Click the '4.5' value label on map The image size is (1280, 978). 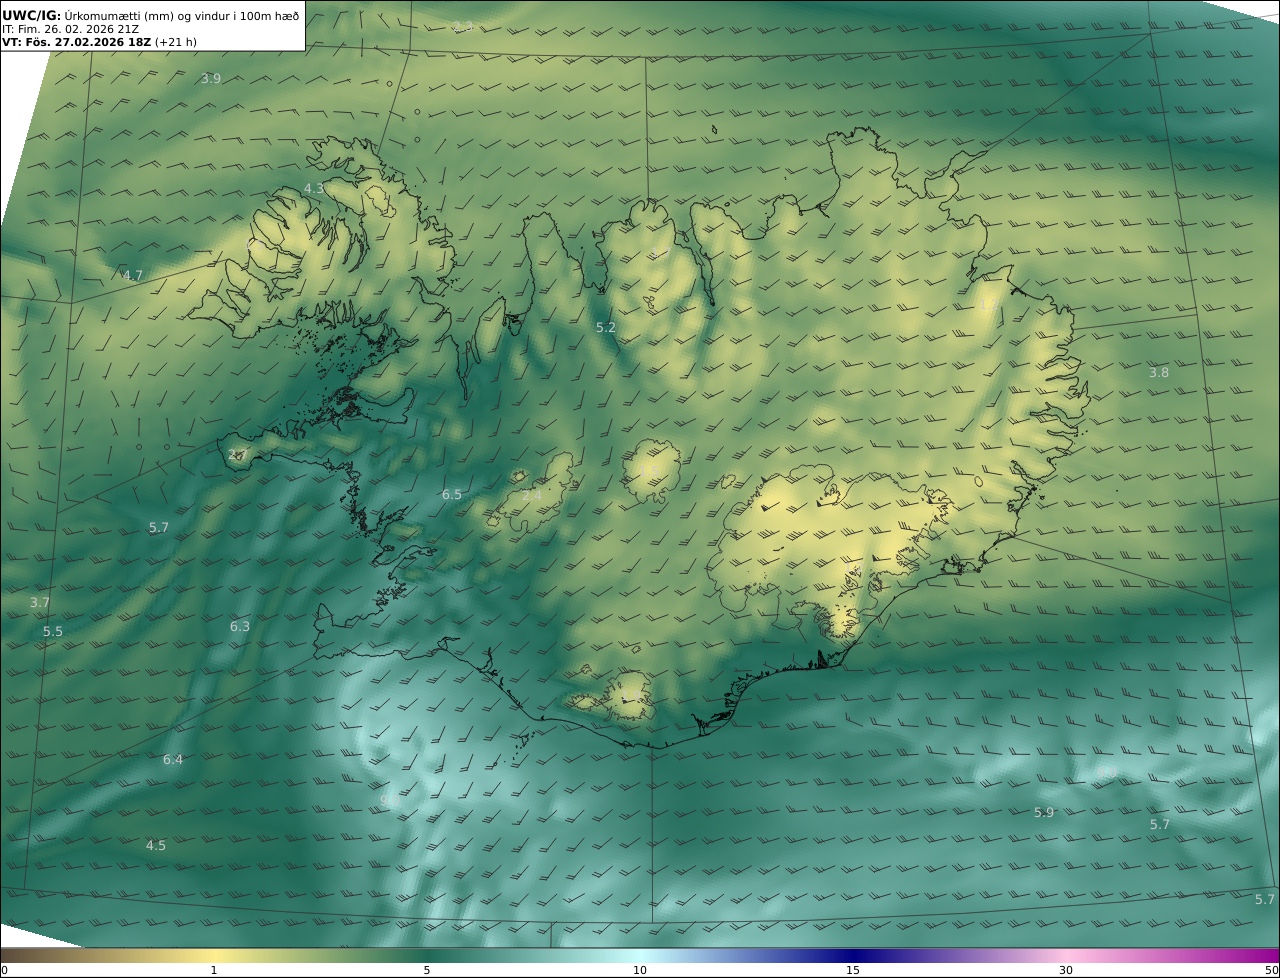pos(156,846)
